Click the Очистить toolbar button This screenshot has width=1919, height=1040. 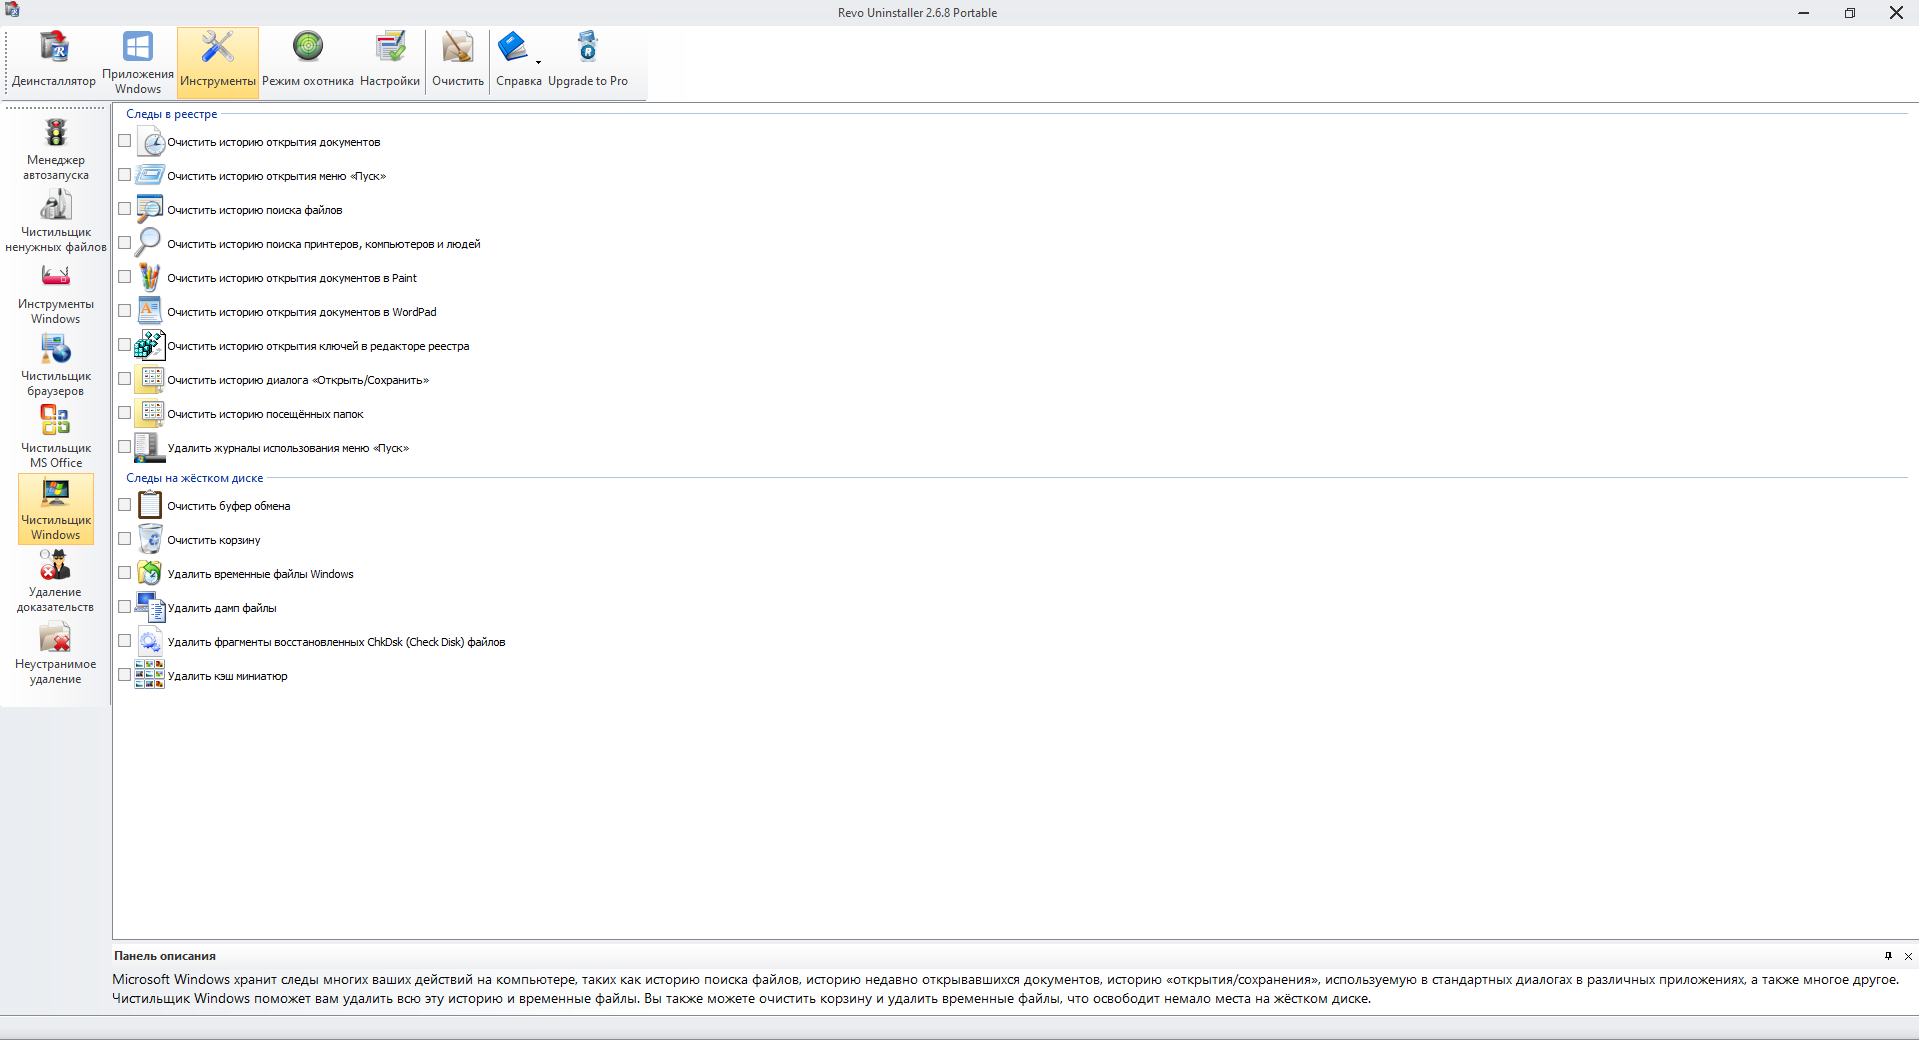[457, 61]
